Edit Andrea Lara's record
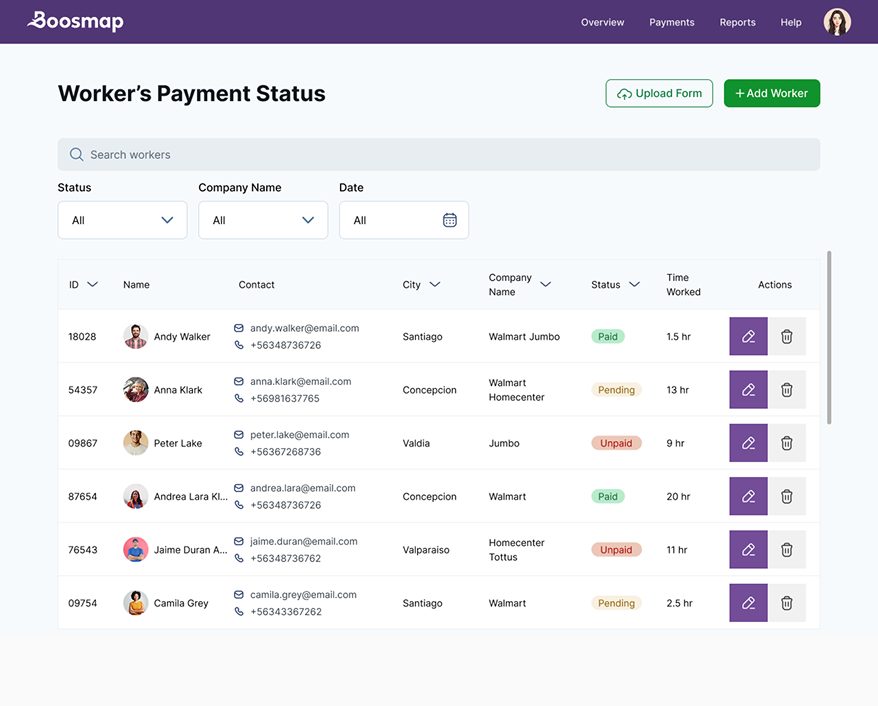 (x=748, y=496)
